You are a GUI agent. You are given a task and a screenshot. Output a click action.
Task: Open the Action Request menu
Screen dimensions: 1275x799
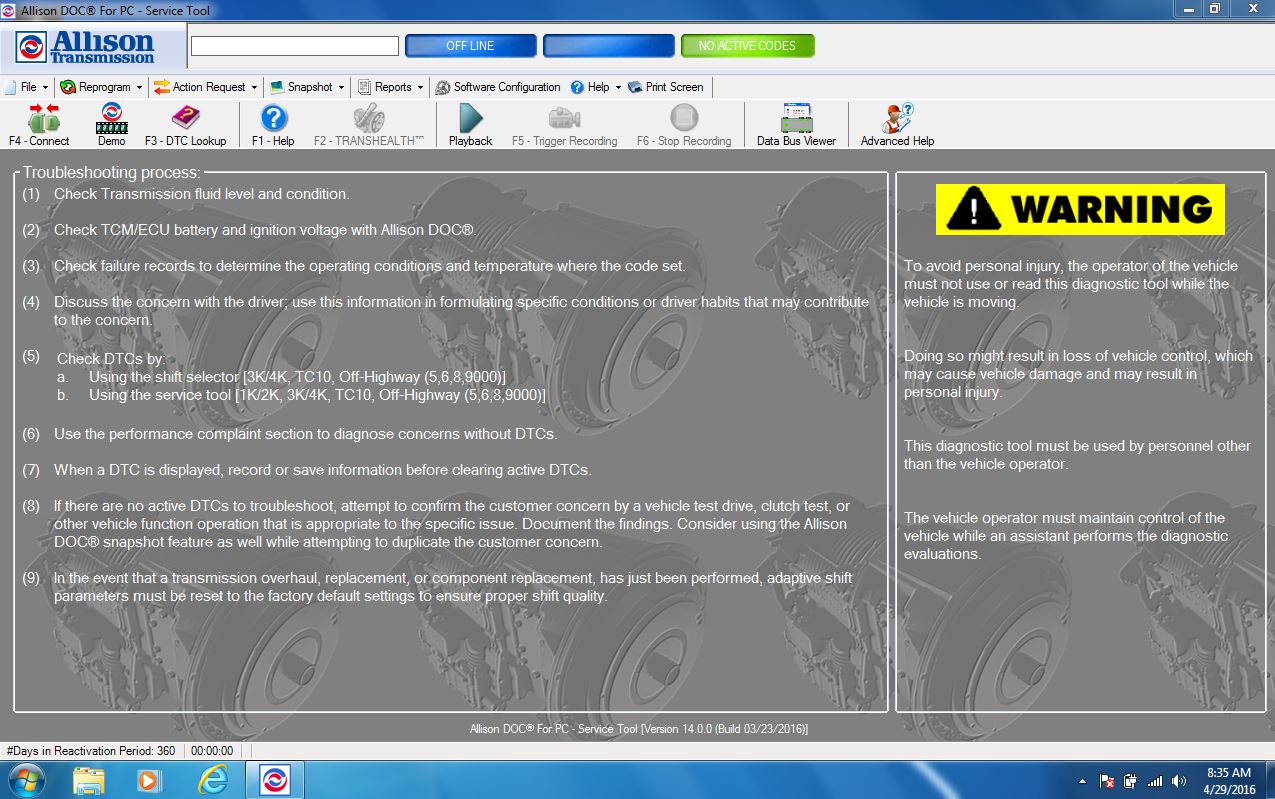click(x=206, y=87)
